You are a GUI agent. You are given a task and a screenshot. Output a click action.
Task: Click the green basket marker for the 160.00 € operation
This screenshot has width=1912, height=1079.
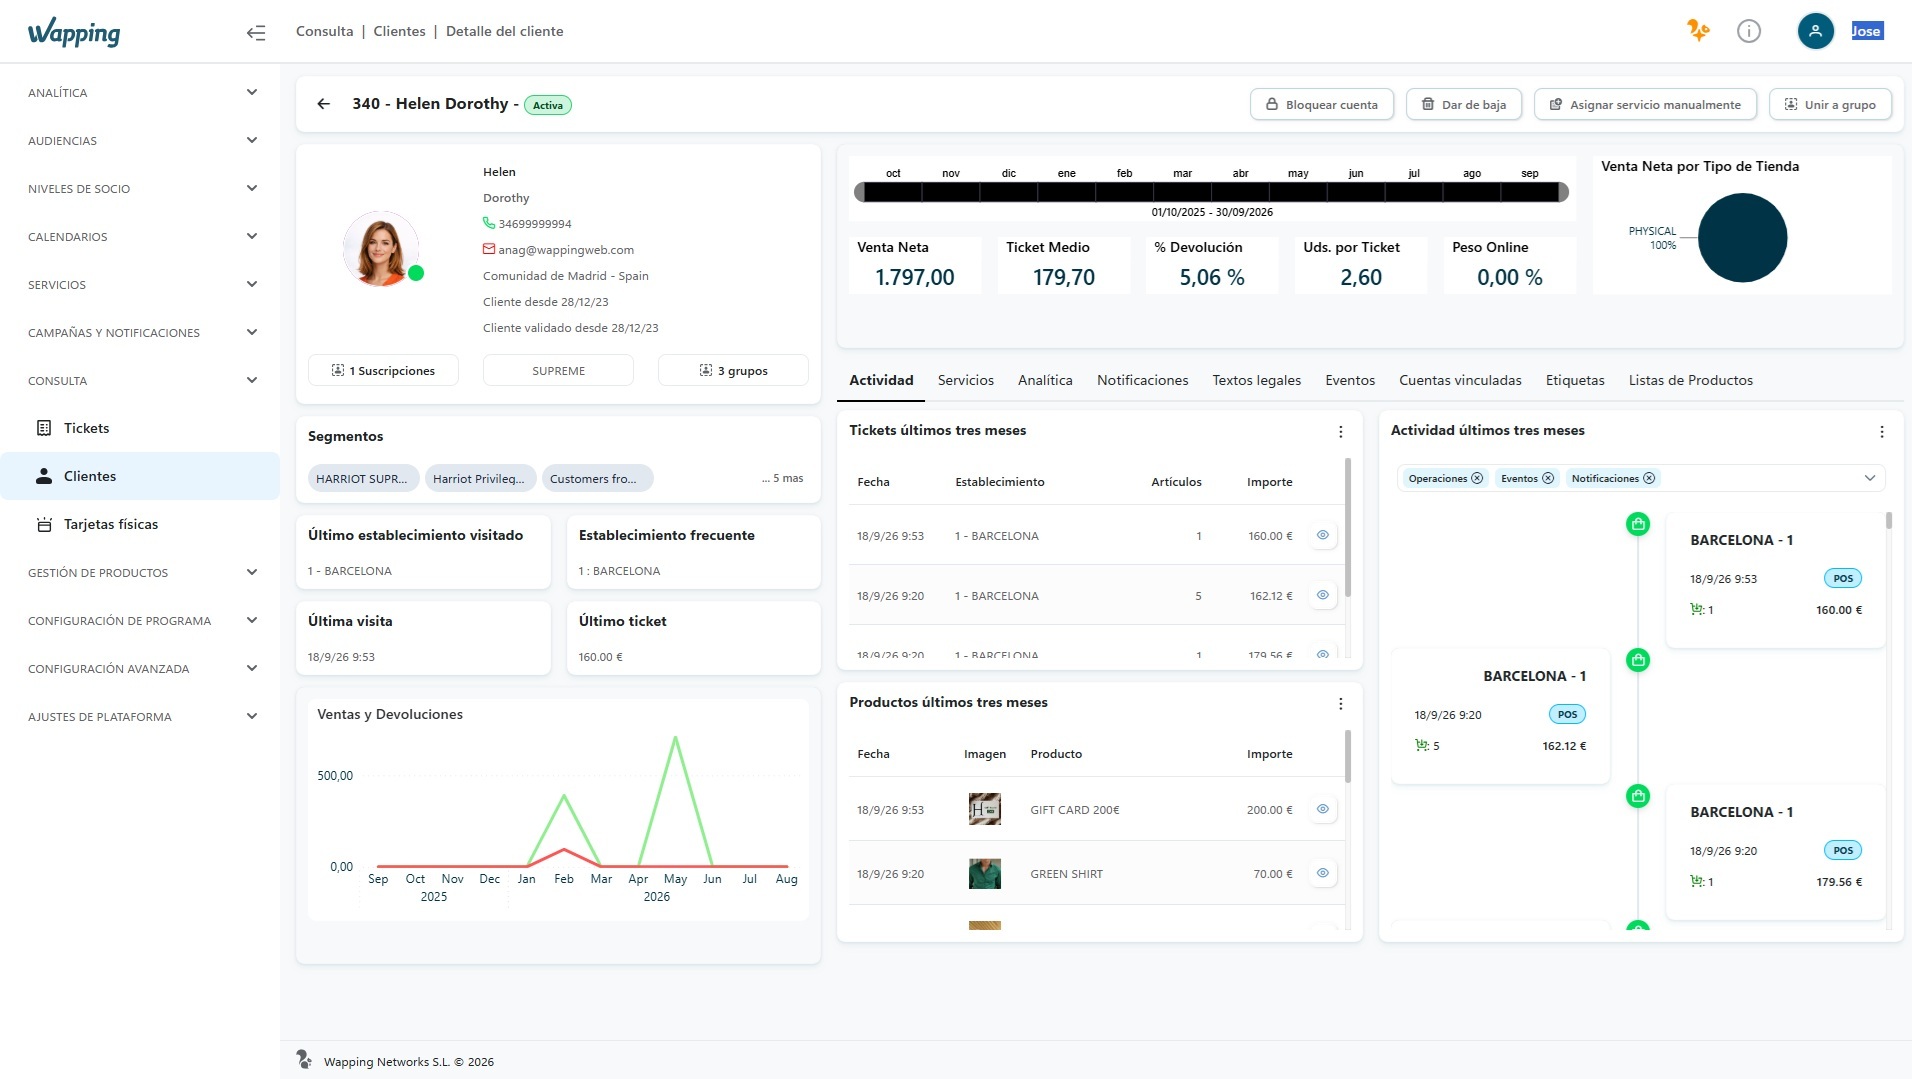pos(1638,524)
